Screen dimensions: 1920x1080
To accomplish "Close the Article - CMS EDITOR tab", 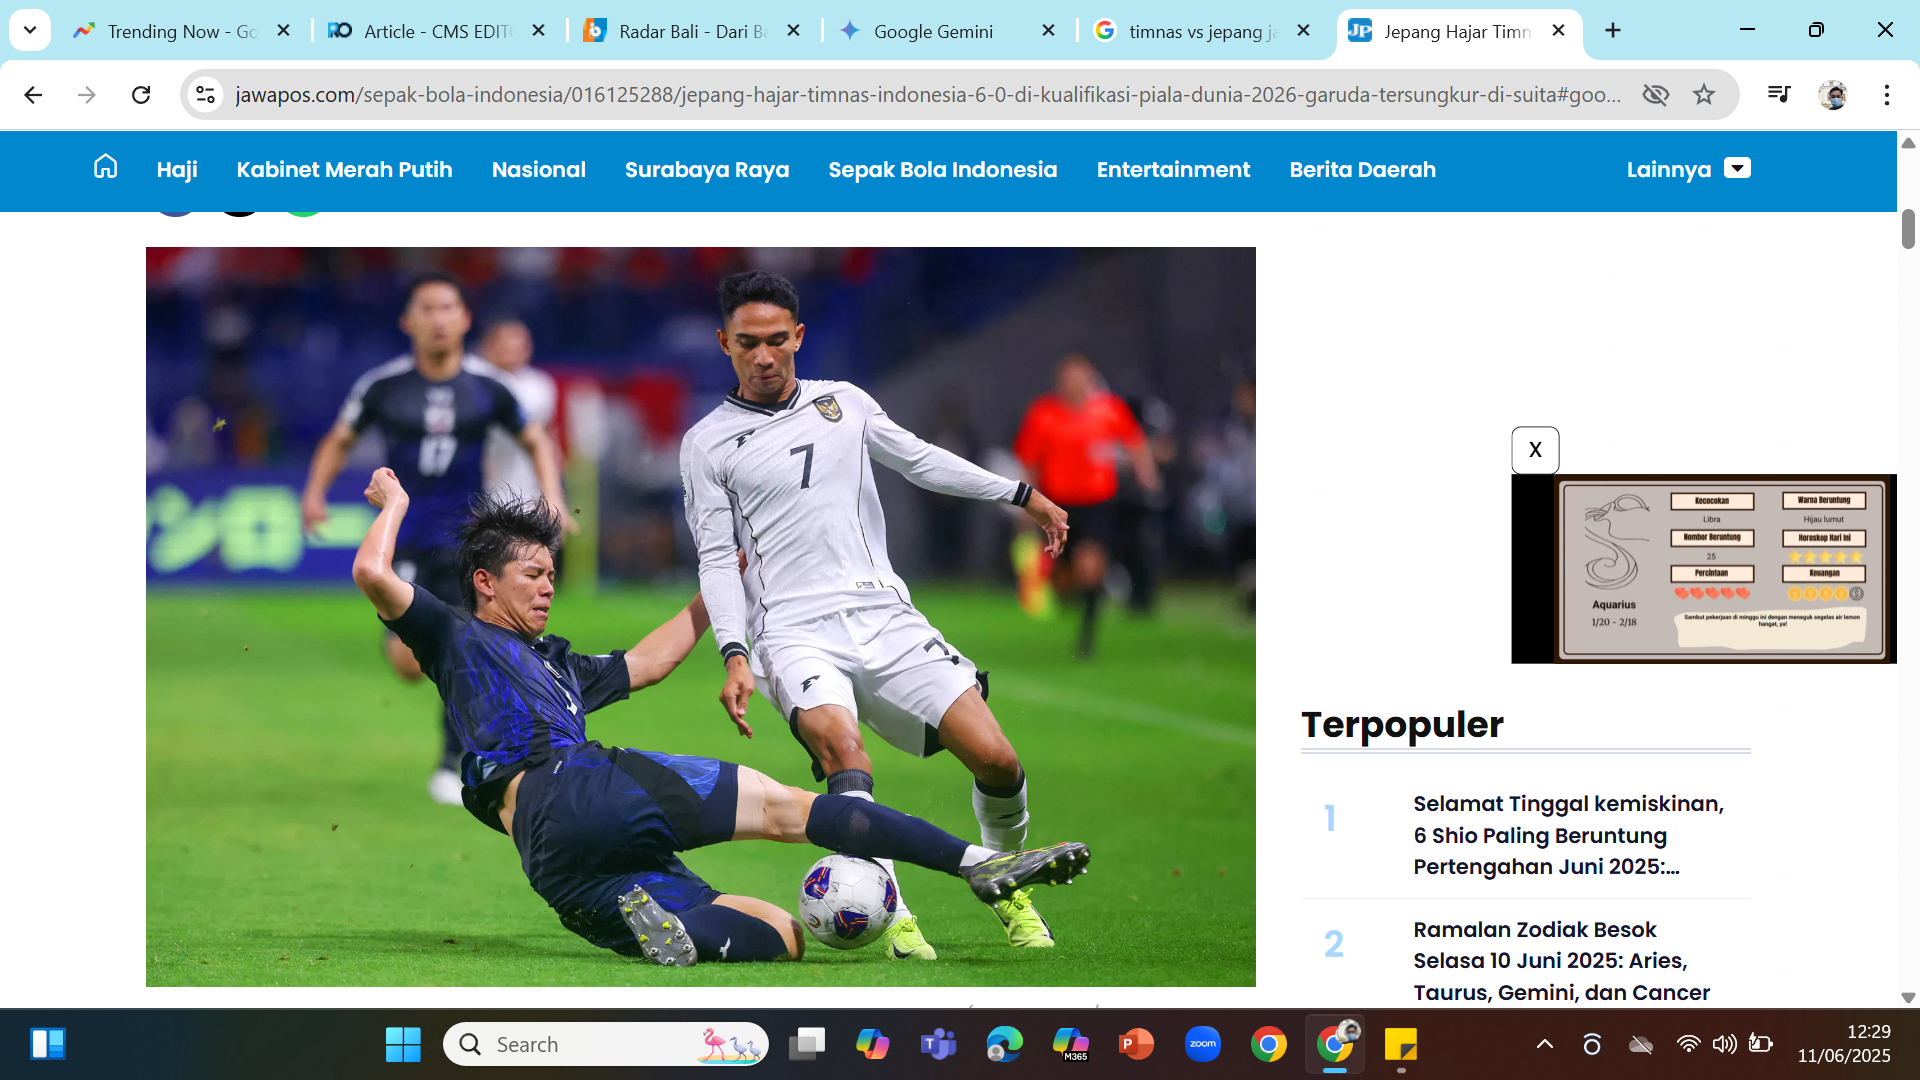I will pyautogui.click(x=539, y=31).
